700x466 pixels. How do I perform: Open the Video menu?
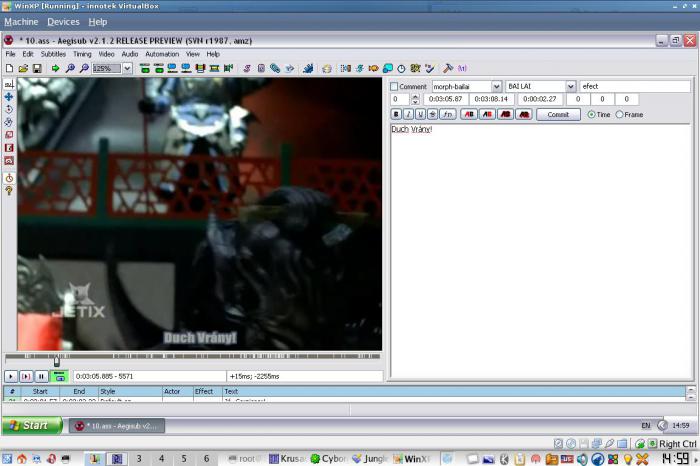pyautogui.click(x=106, y=54)
